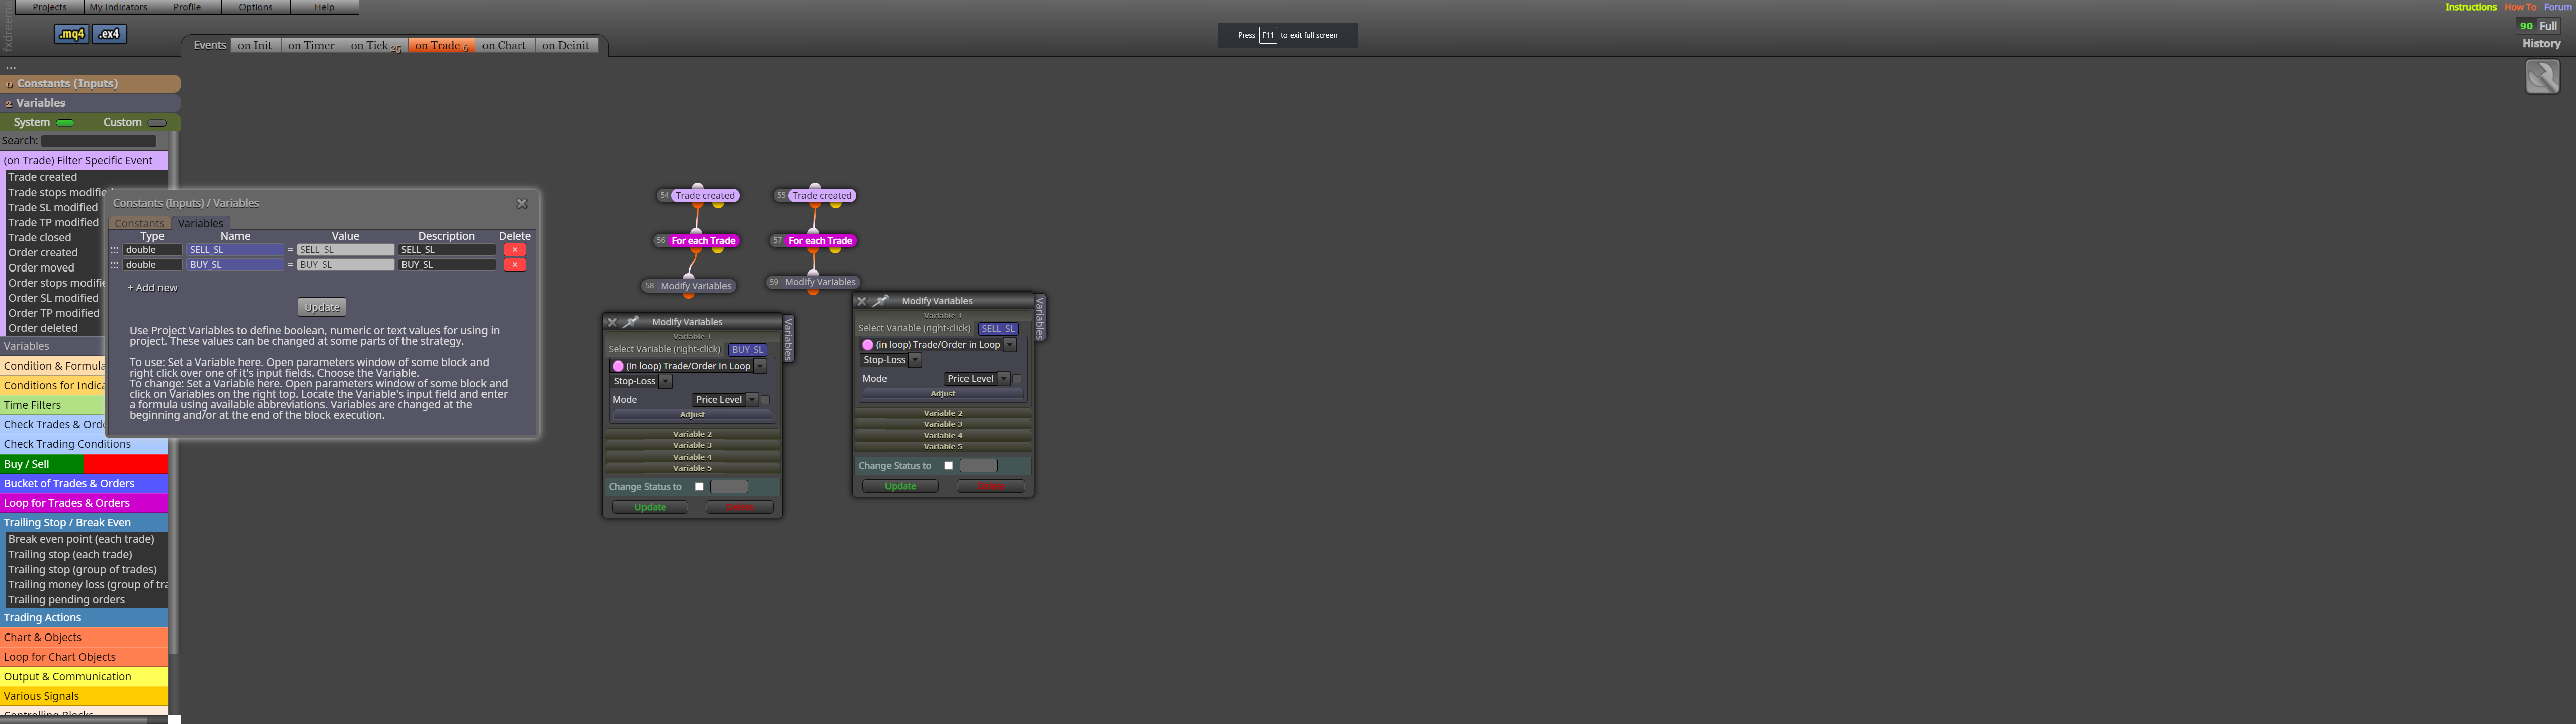Screen dimensions: 2576x724
Task: Open the Options menu
Action: [255, 7]
